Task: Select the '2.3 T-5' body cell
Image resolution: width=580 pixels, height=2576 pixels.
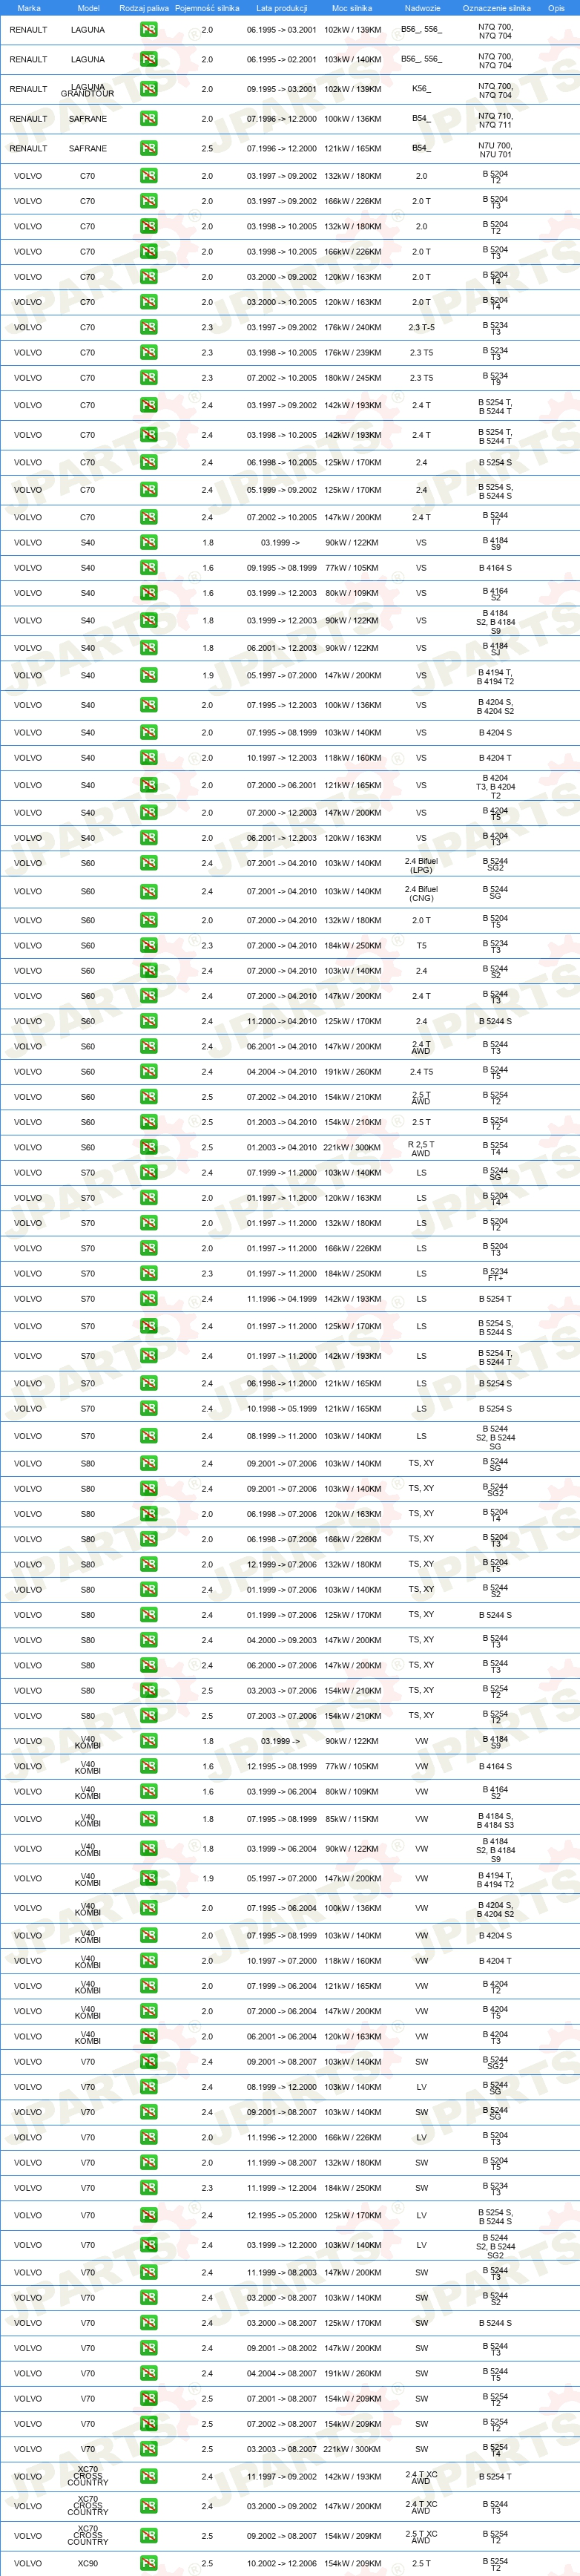Action: tap(421, 327)
